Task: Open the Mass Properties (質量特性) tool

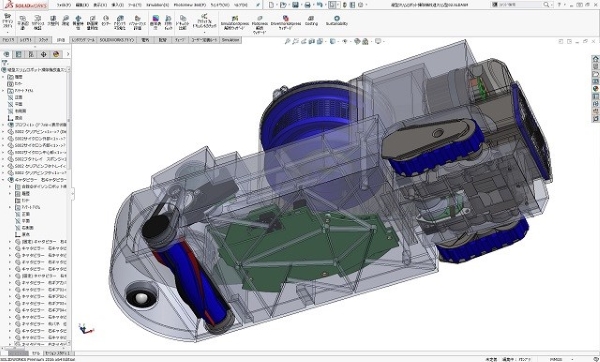Action: click(78, 22)
